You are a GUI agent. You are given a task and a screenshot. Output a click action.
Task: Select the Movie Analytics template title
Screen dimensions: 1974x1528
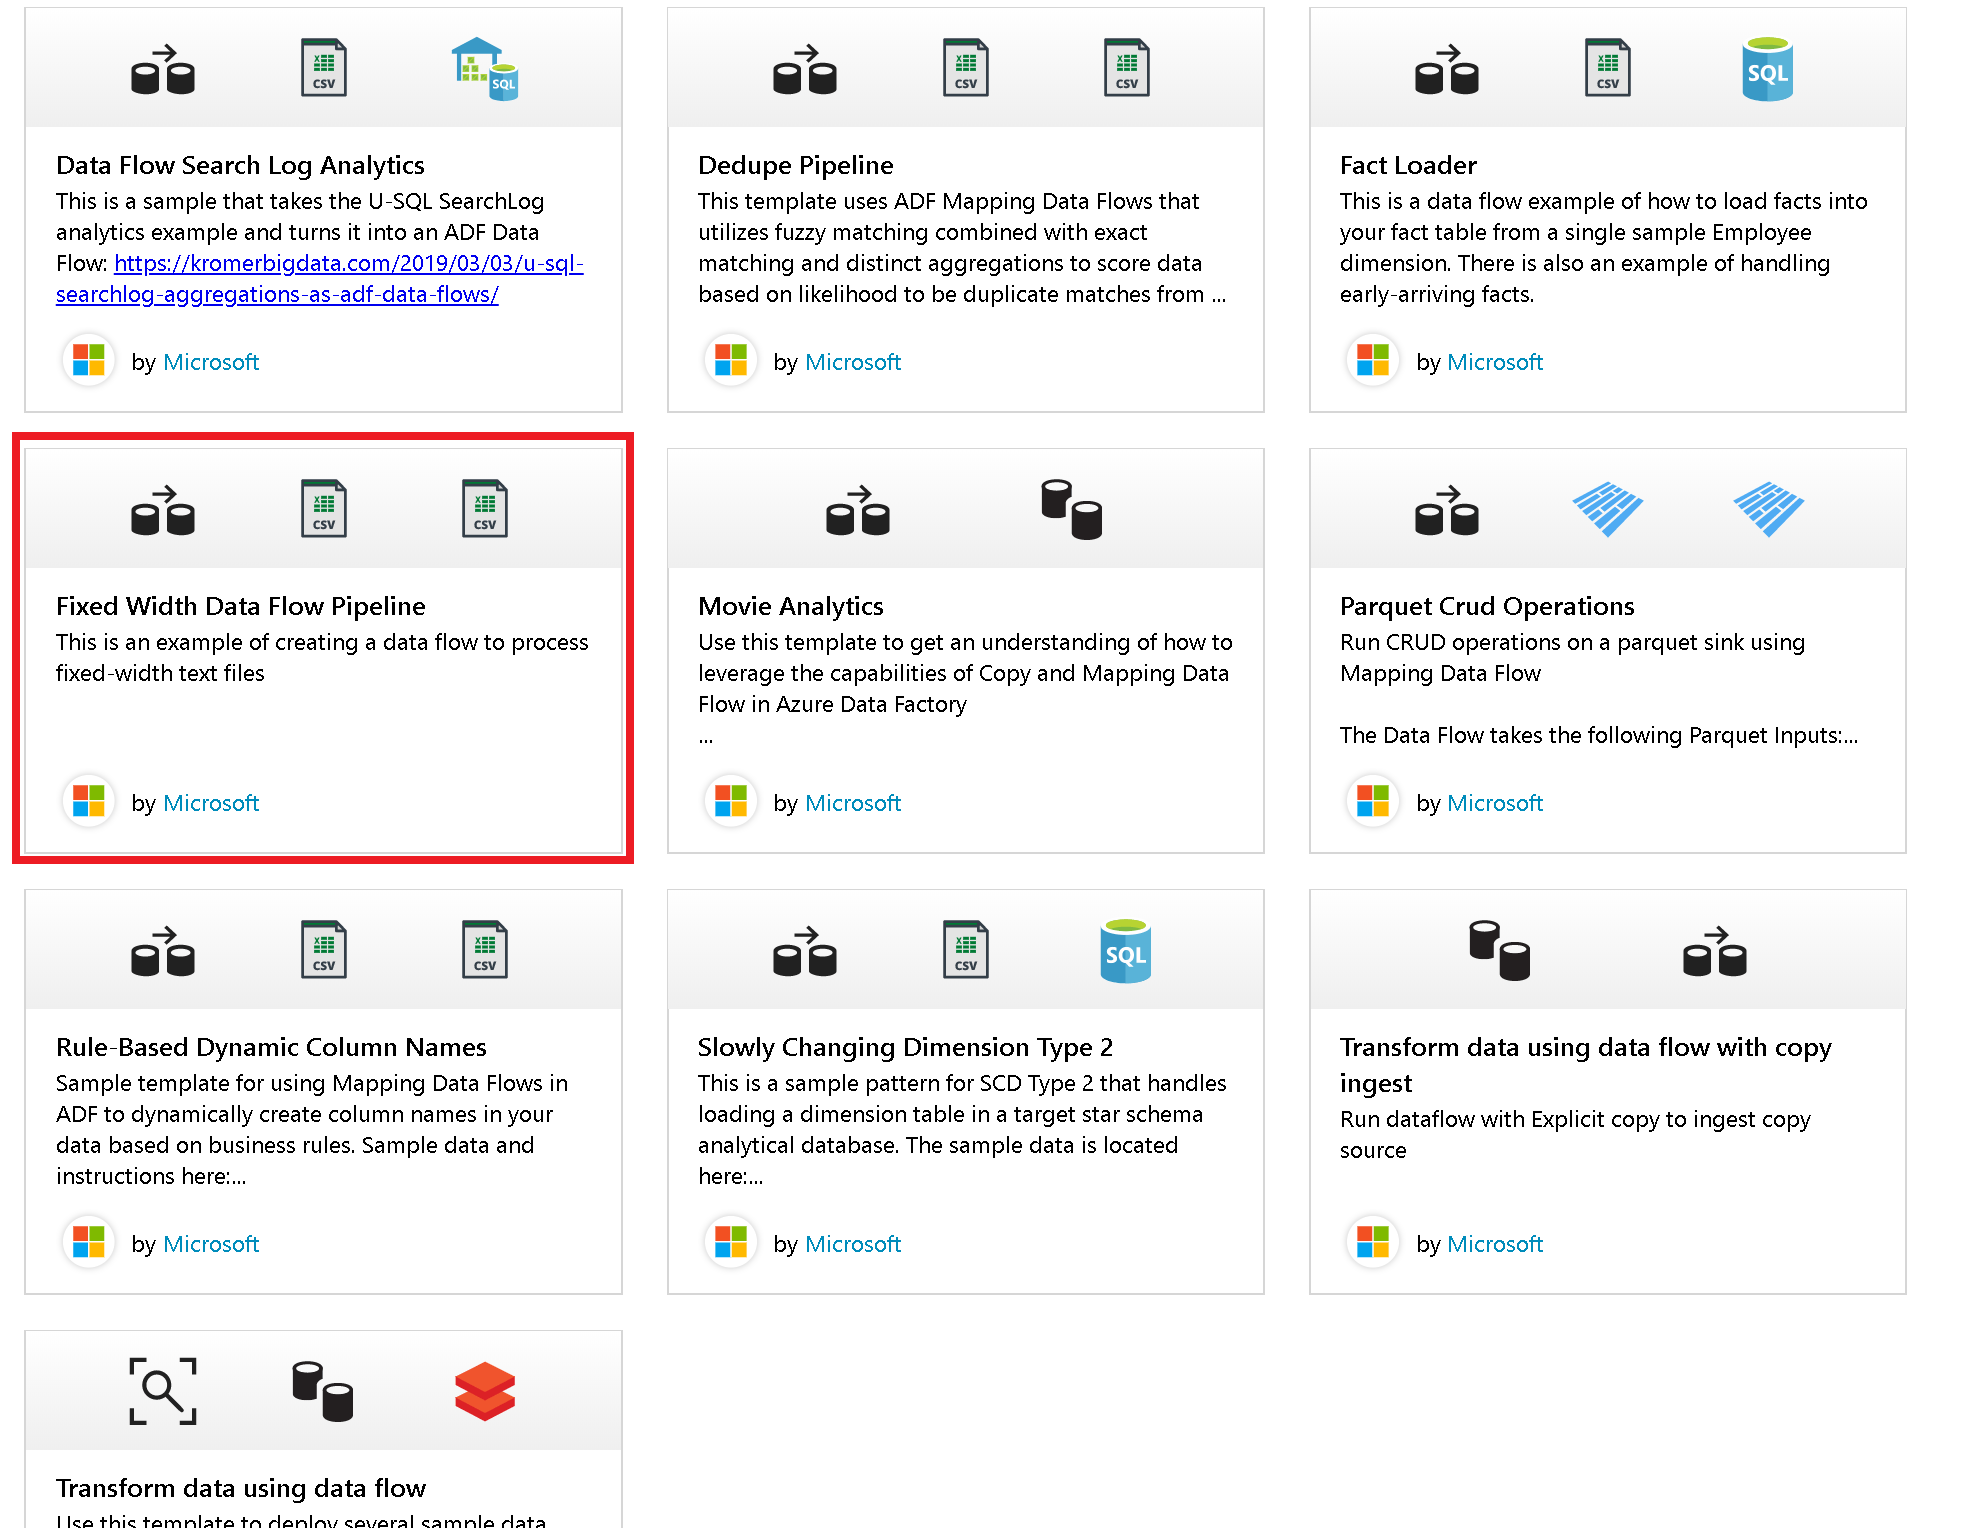pyautogui.click(x=791, y=606)
